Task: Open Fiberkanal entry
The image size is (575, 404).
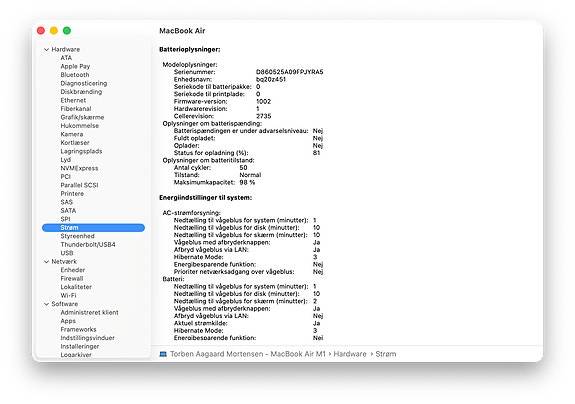Action: coord(76,109)
